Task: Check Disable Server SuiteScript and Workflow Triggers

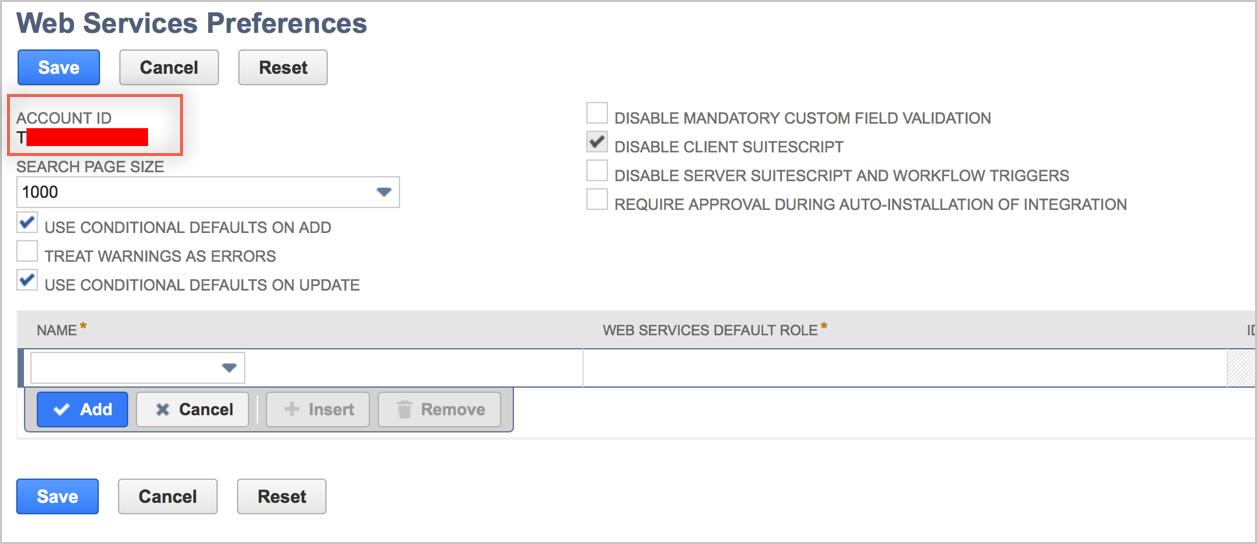Action: [597, 172]
